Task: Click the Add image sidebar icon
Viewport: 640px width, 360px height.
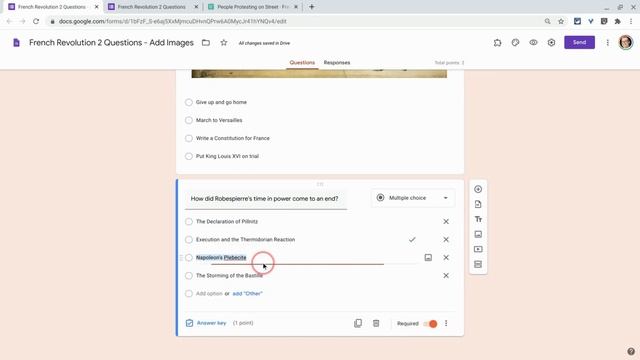Action: tap(478, 234)
